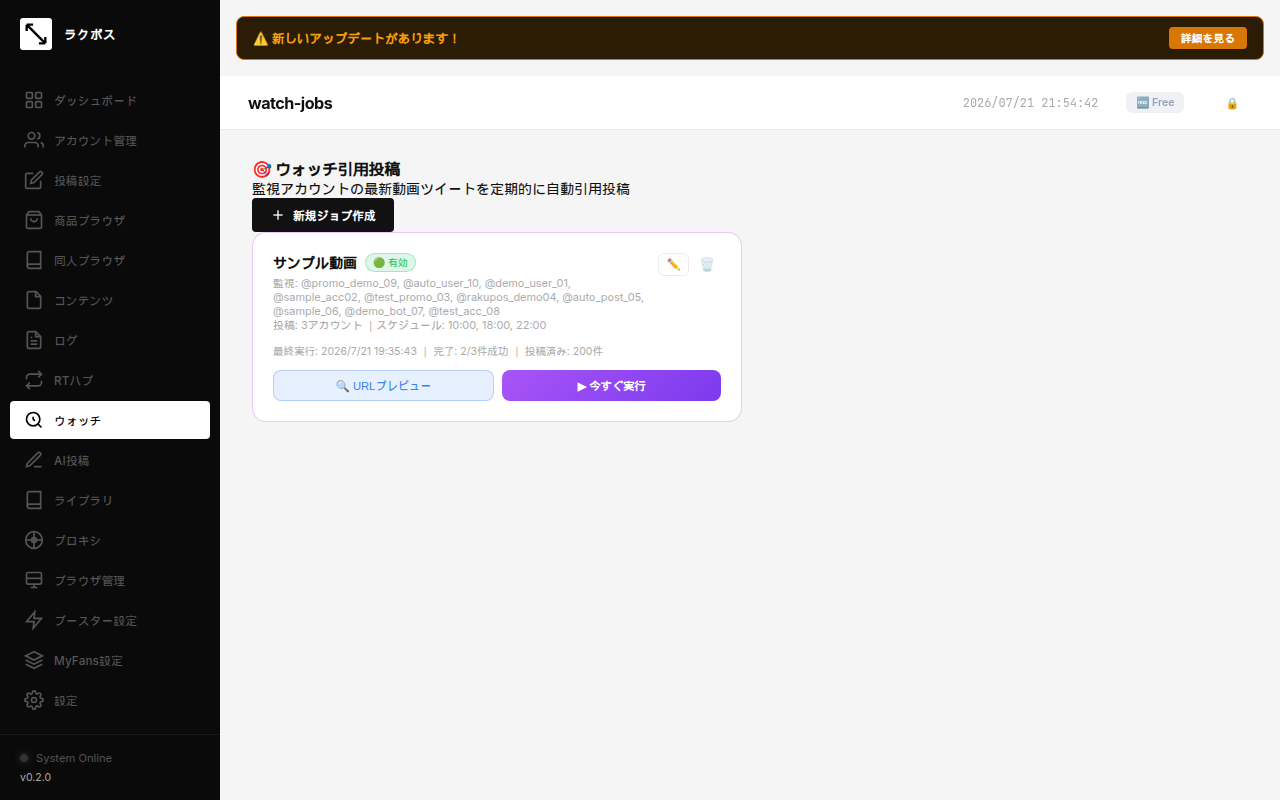Click the RTハブ repeat arrows icon
This screenshot has height=800, width=1280.
coord(34,380)
